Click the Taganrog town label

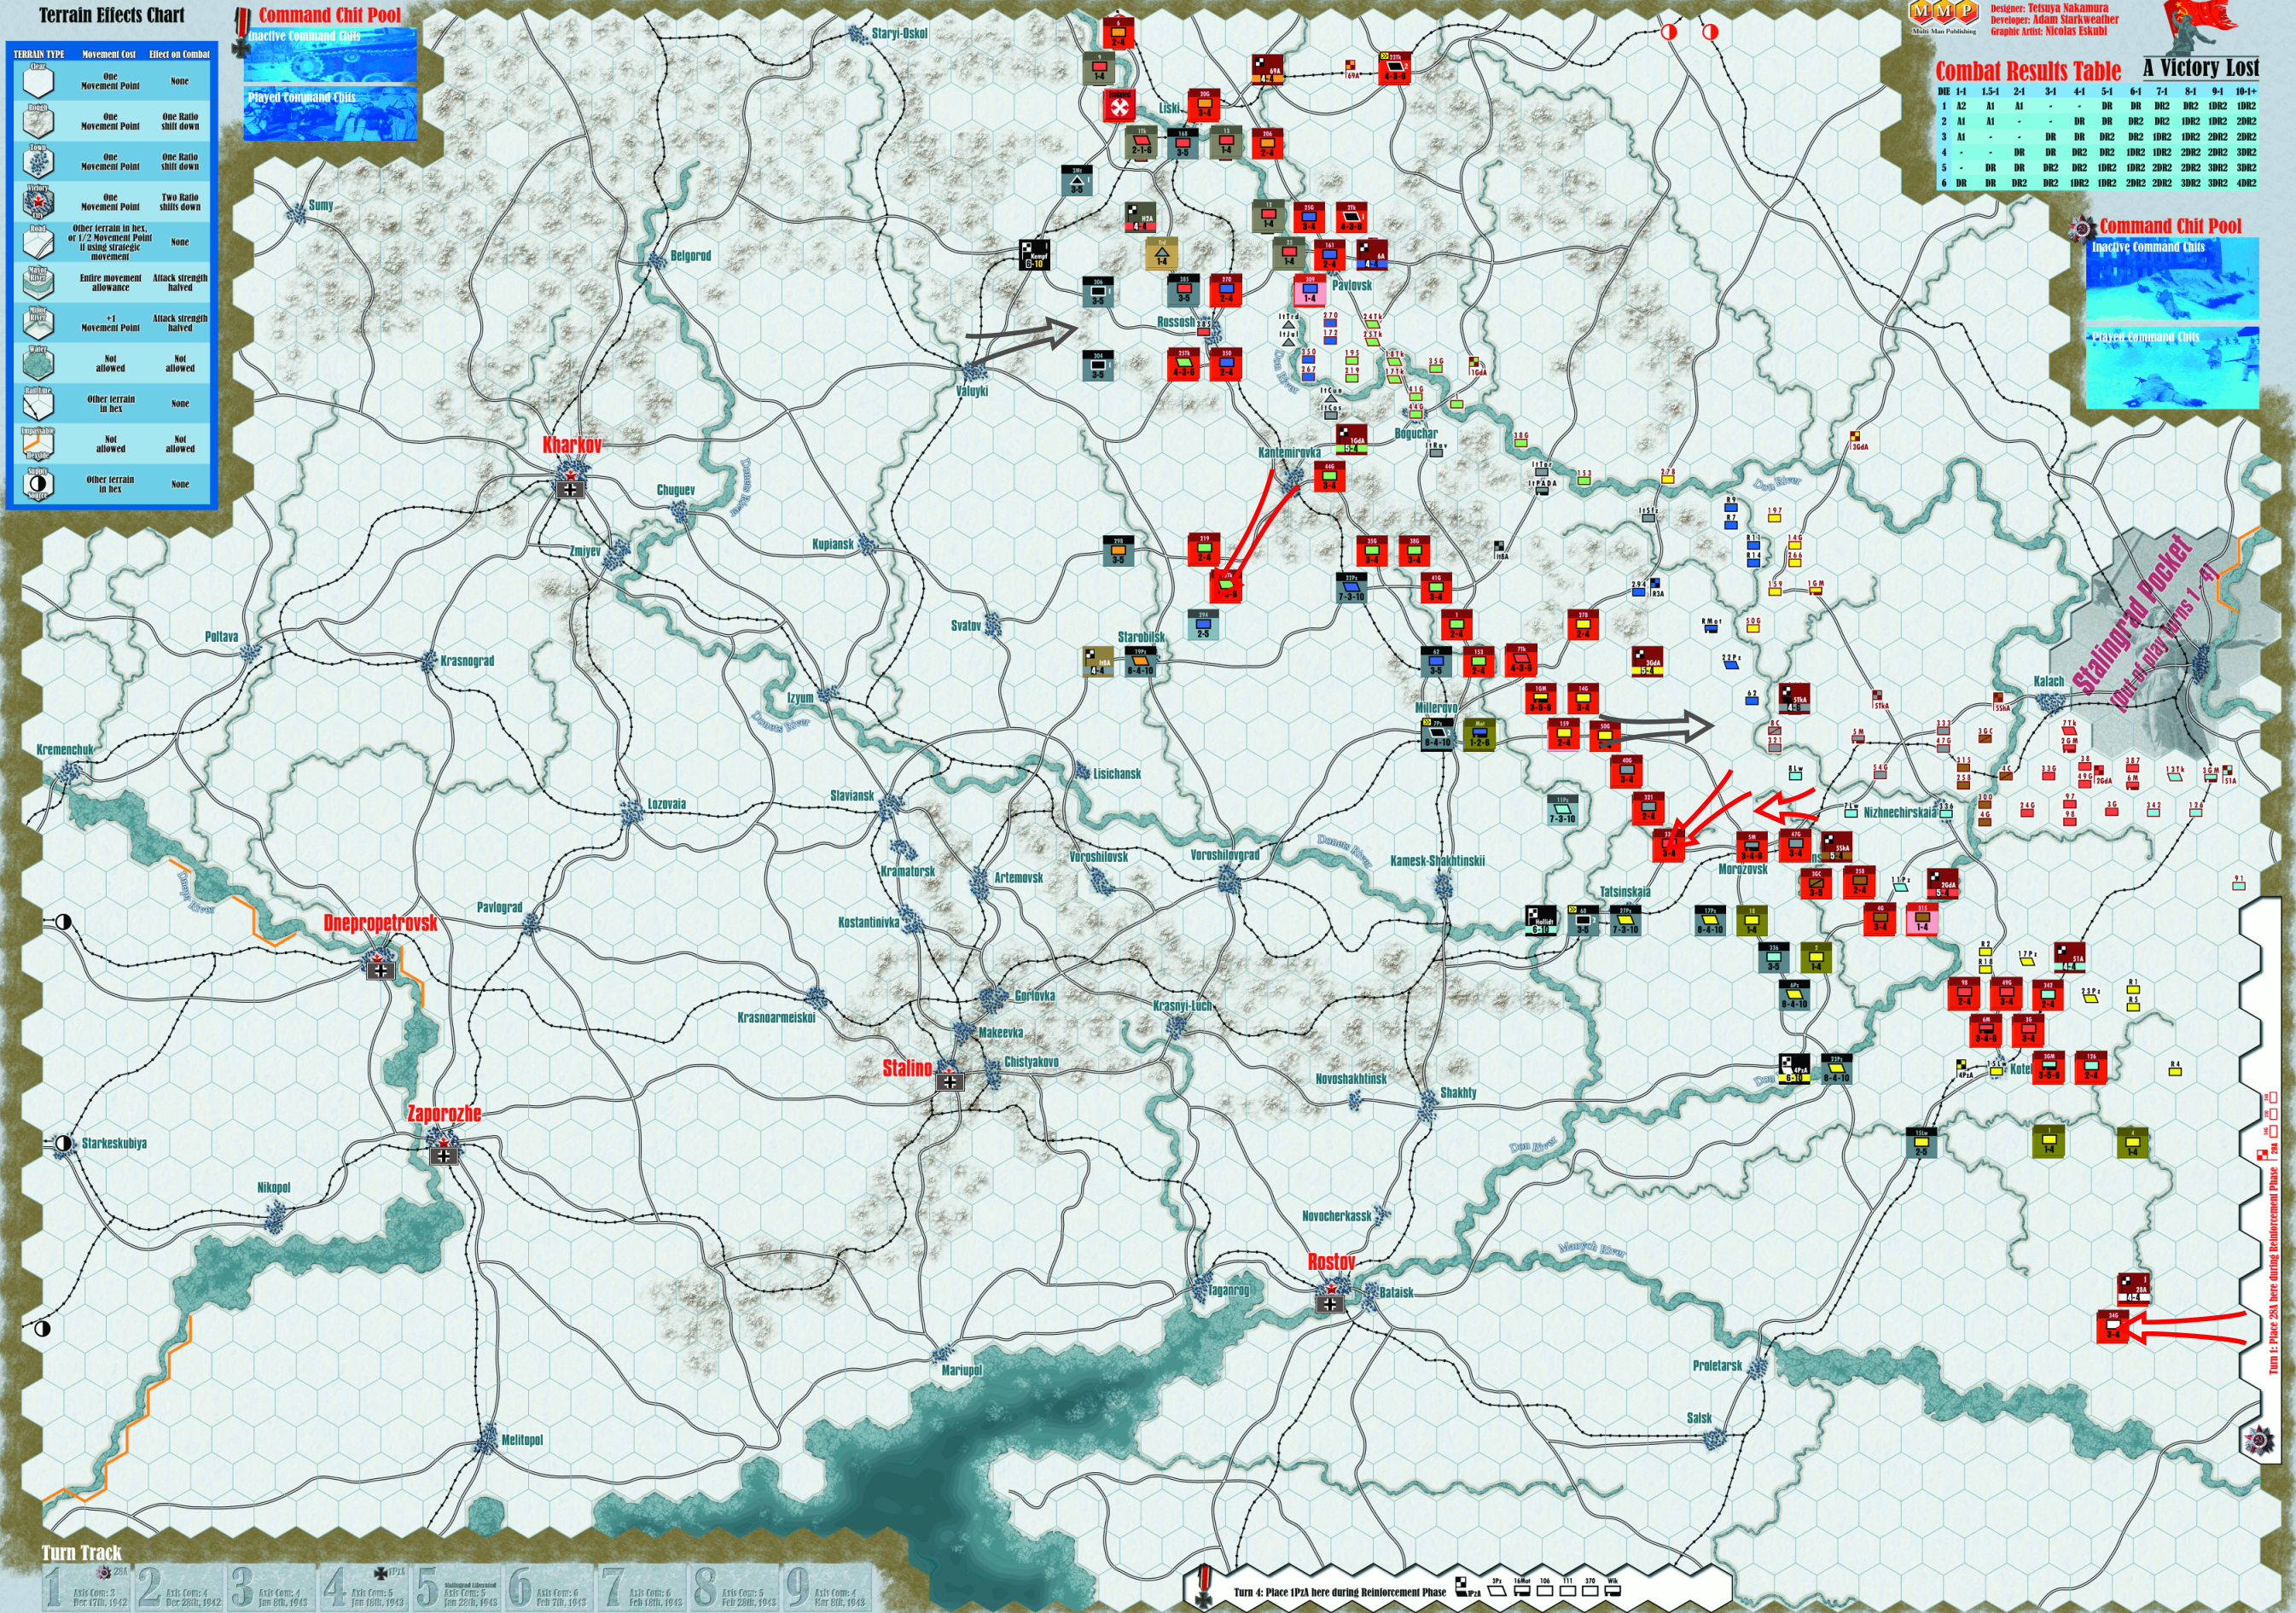click(1228, 1290)
